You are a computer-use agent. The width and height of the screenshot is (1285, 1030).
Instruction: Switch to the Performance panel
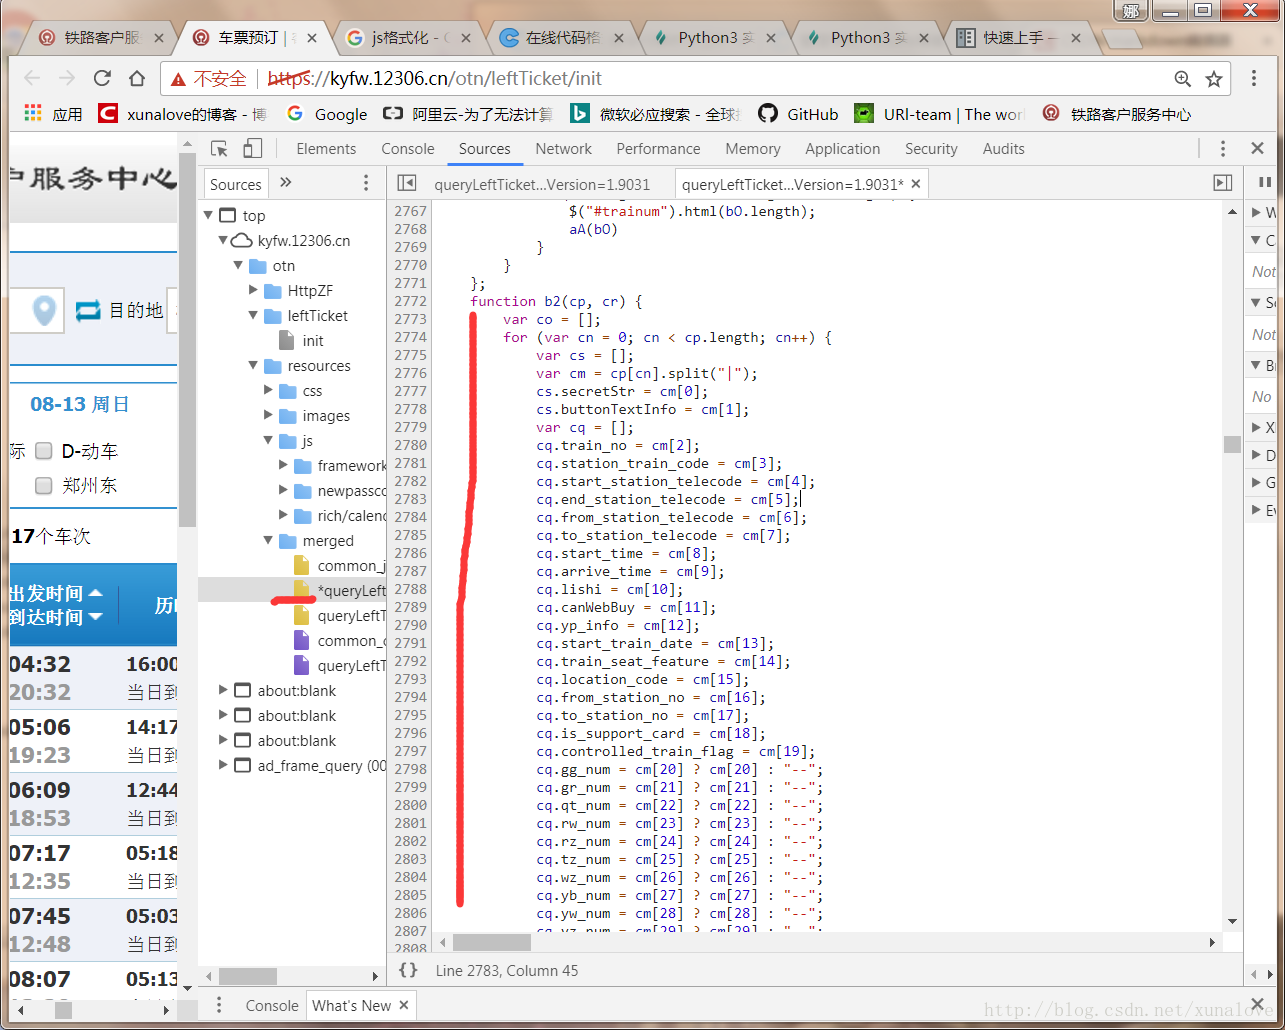click(x=658, y=148)
